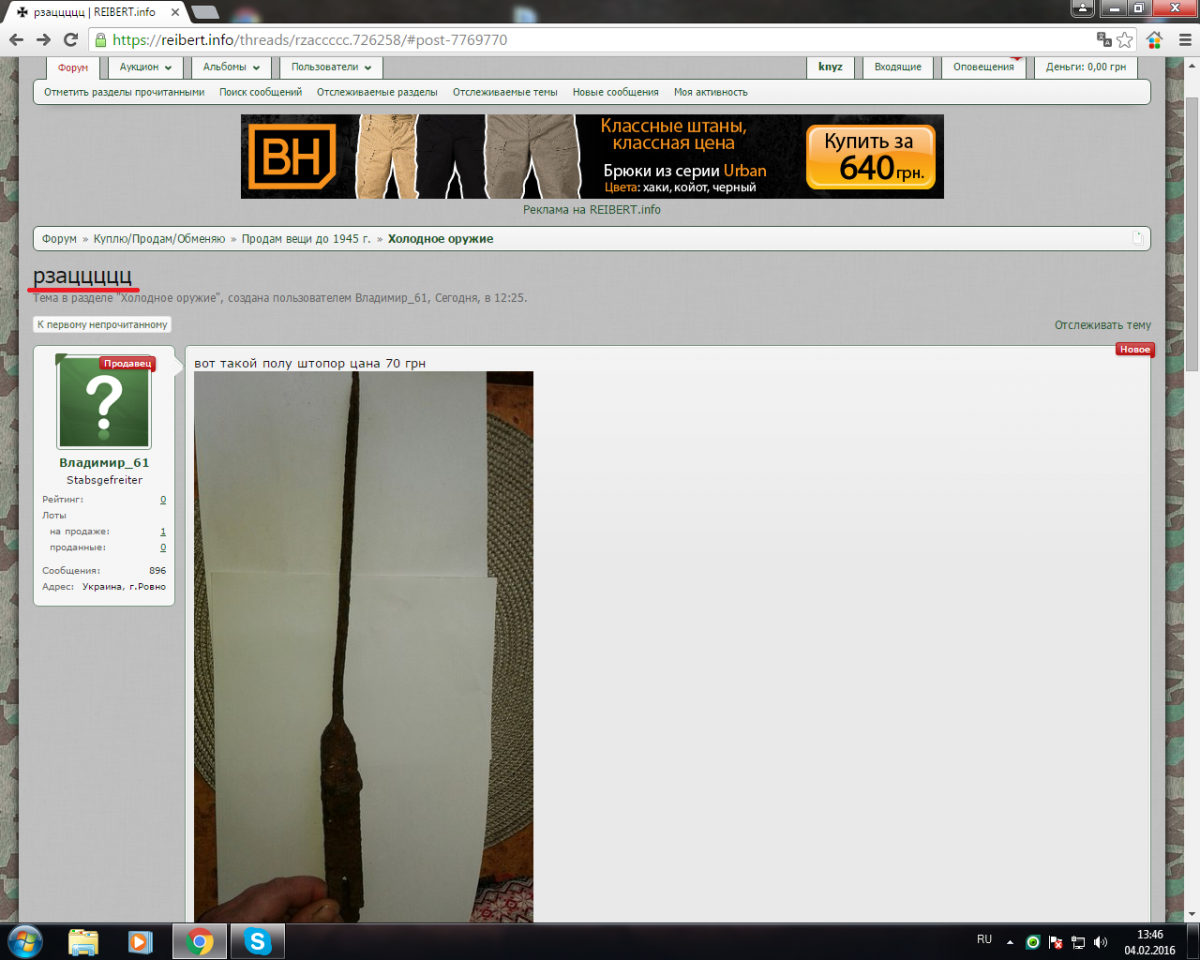The image size is (1200, 960).
Task: Show hidden tray icons arrow
Action: pyautogui.click(x=1010, y=942)
